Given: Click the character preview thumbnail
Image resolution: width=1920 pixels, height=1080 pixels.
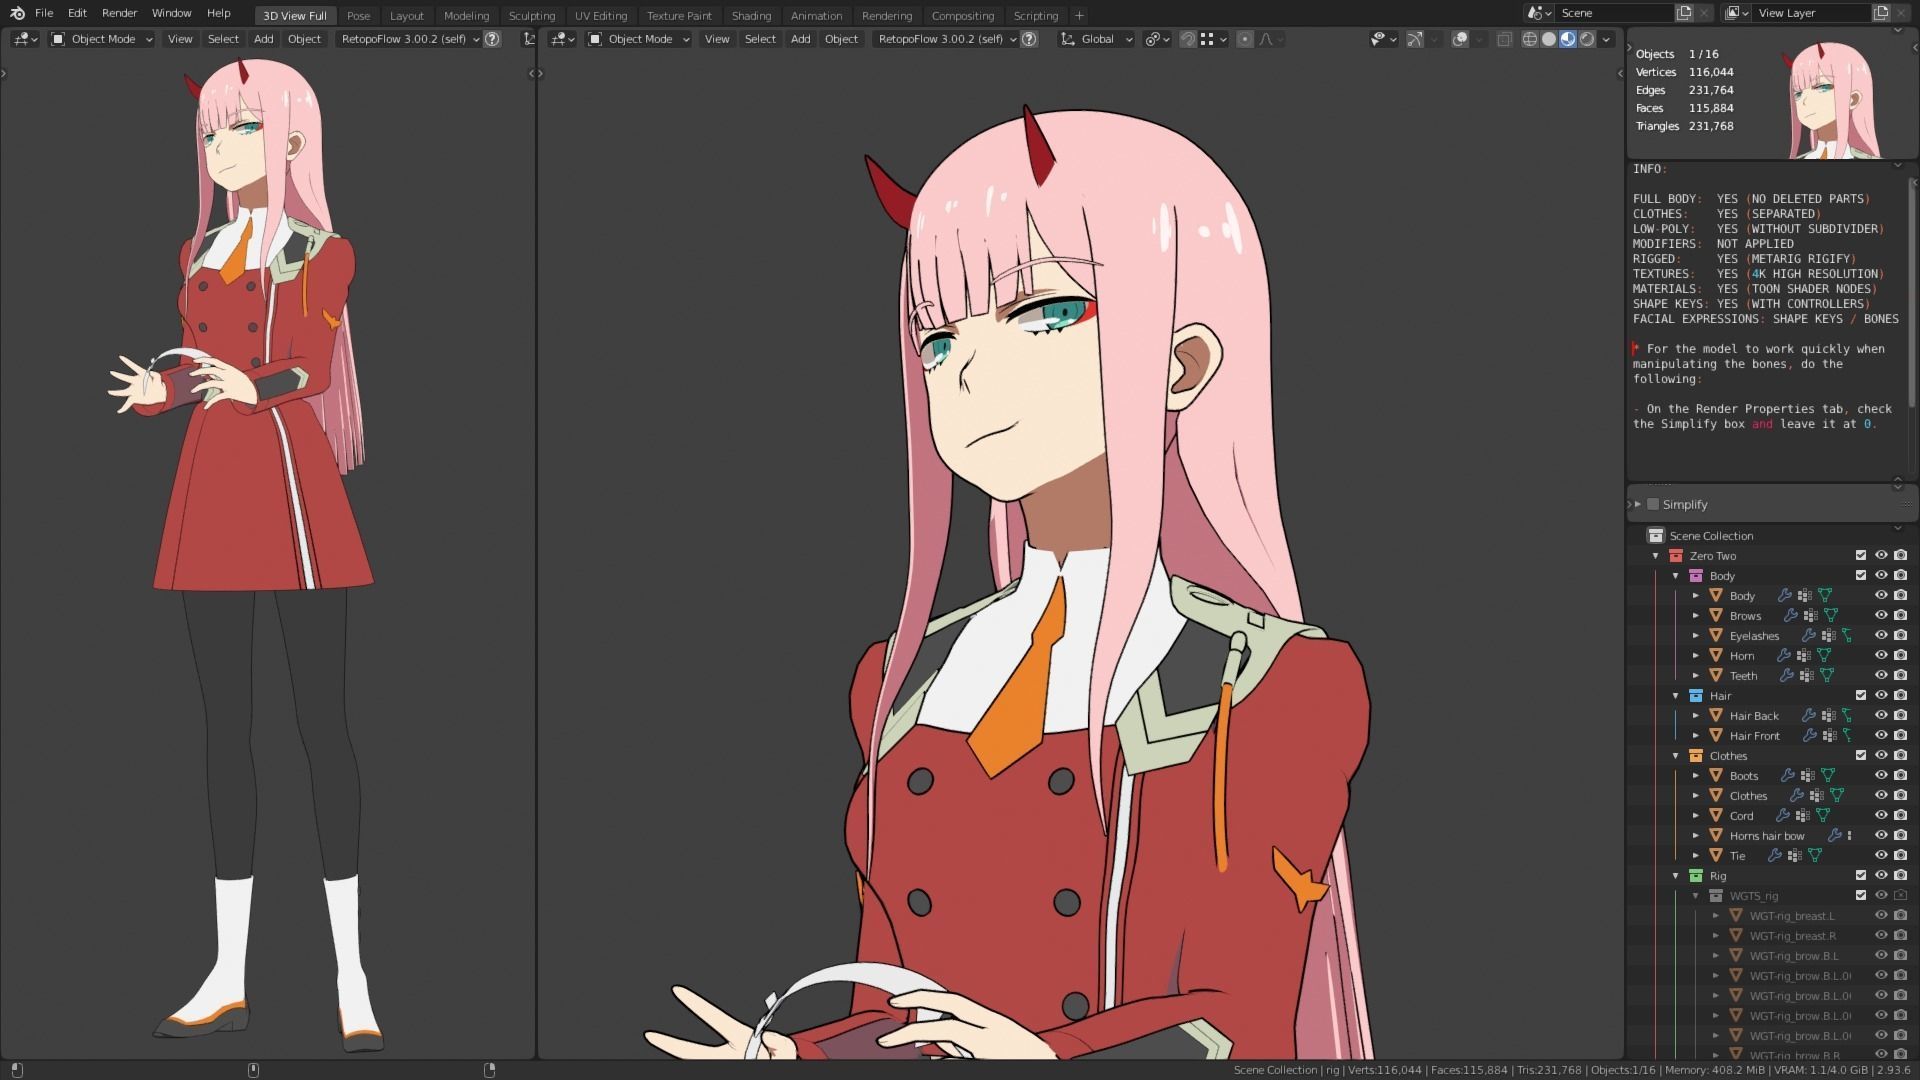Looking at the screenshot, I should (x=1832, y=100).
